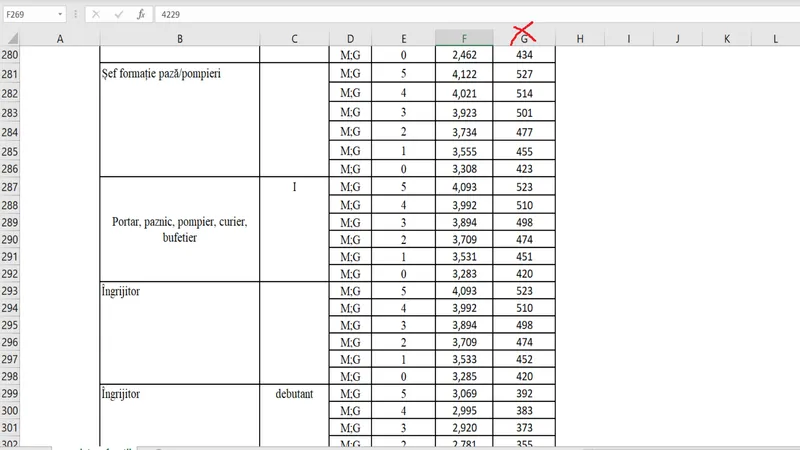
Task: Select column L header
Action: pyautogui.click(x=776, y=38)
